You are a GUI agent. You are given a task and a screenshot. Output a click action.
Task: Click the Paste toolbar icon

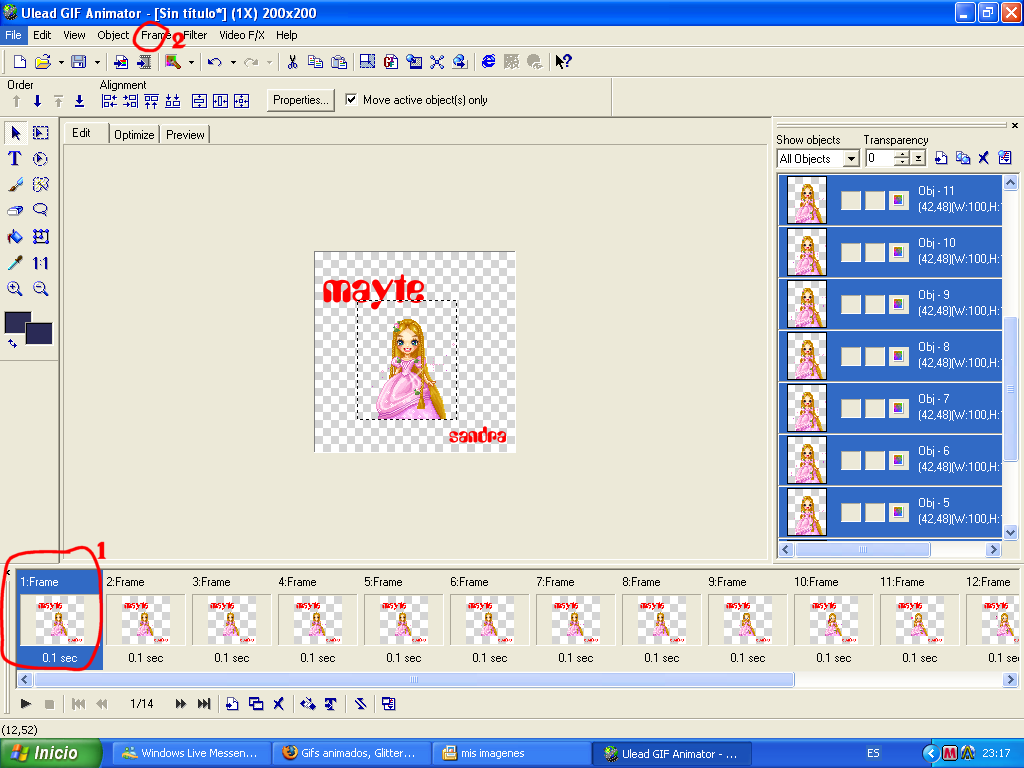click(x=339, y=62)
